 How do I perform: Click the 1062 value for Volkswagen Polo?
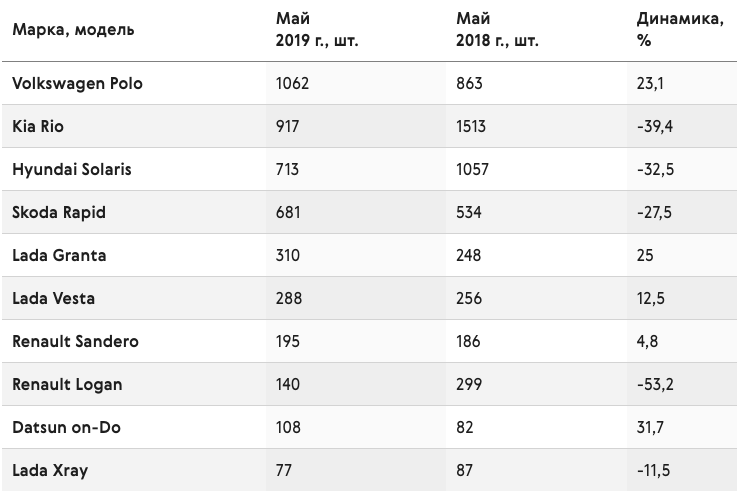coord(293,83)
